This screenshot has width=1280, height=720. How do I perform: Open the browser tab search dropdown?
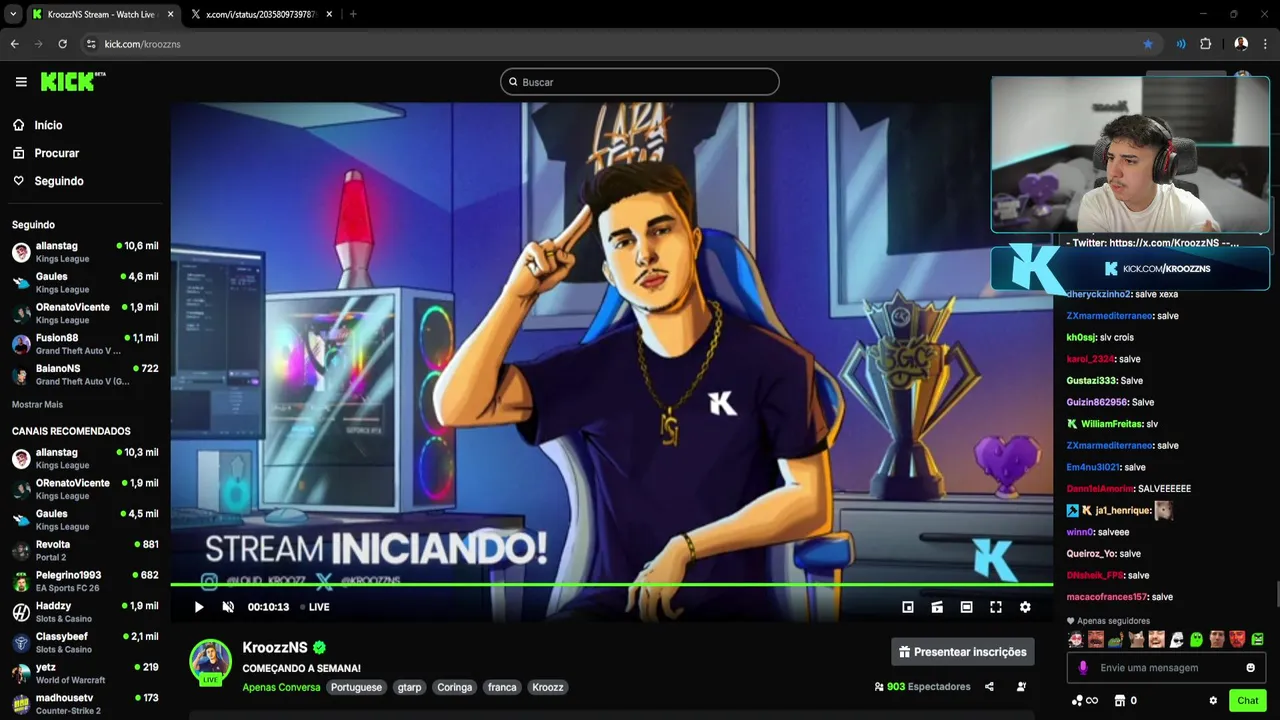pos(13,14)
